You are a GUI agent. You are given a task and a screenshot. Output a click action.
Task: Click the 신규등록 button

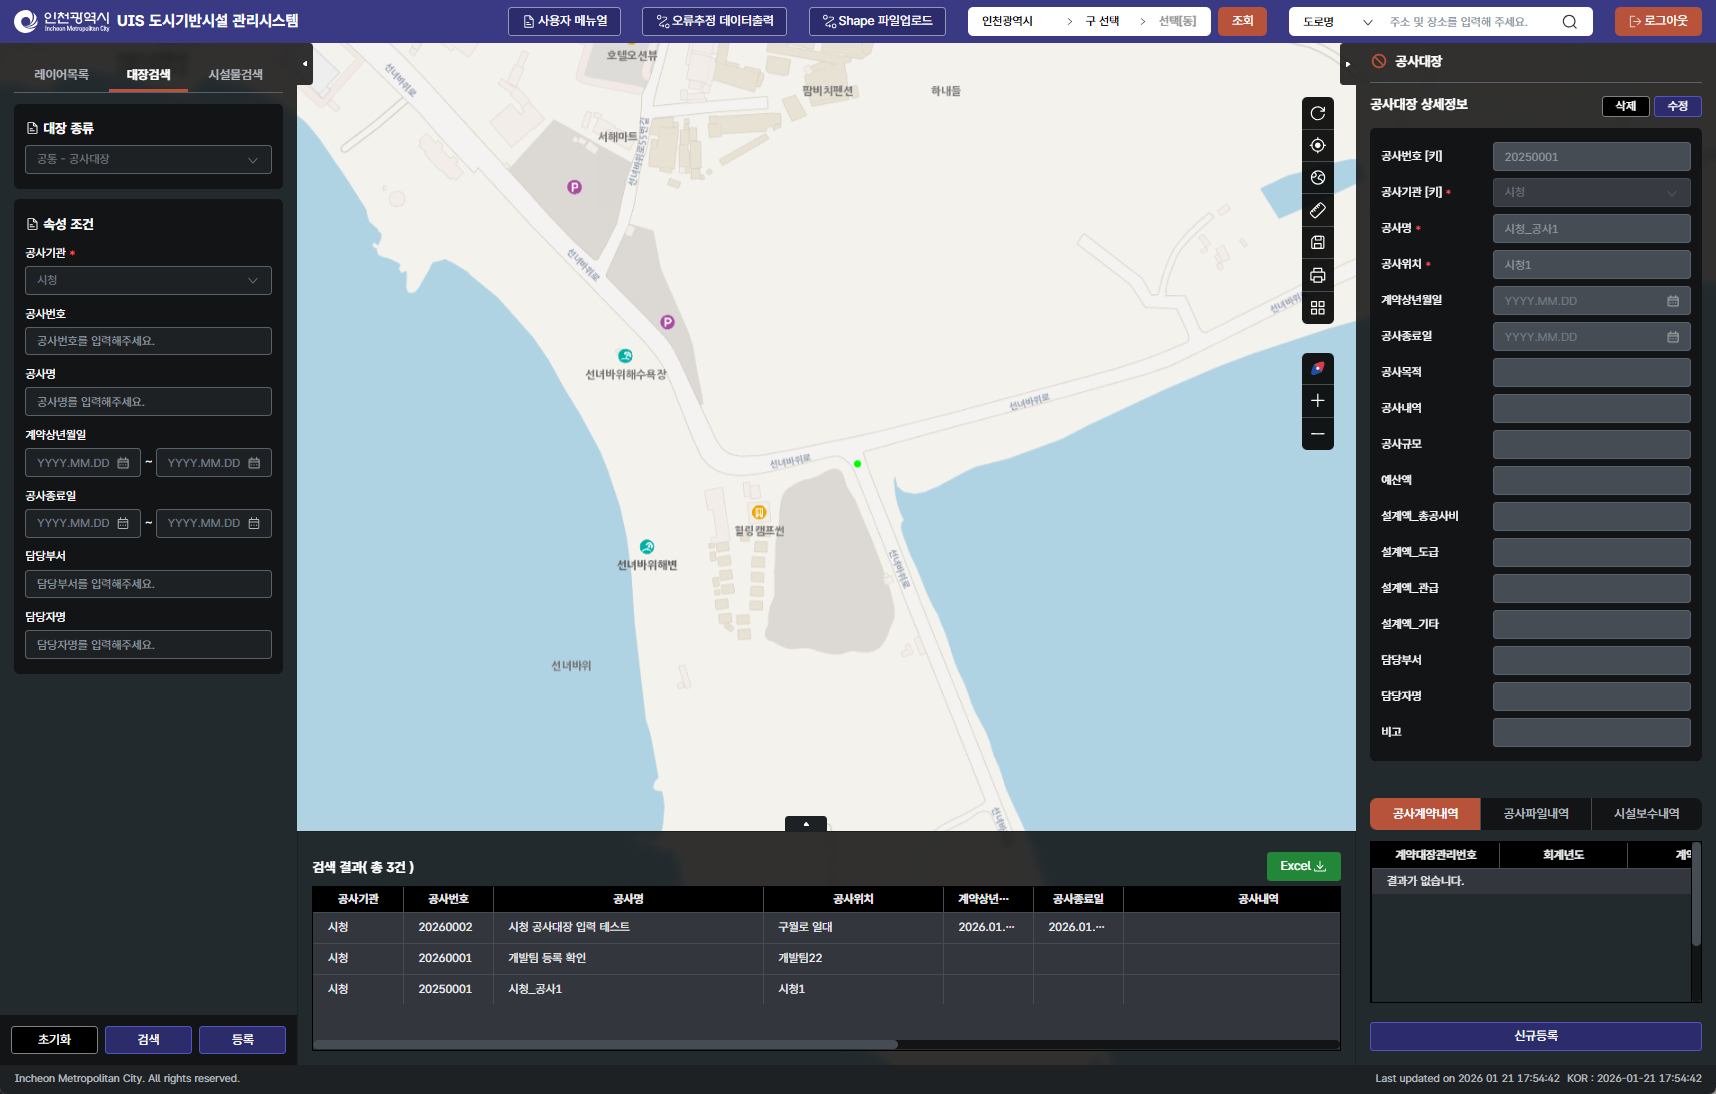tap(1535, 1036)
